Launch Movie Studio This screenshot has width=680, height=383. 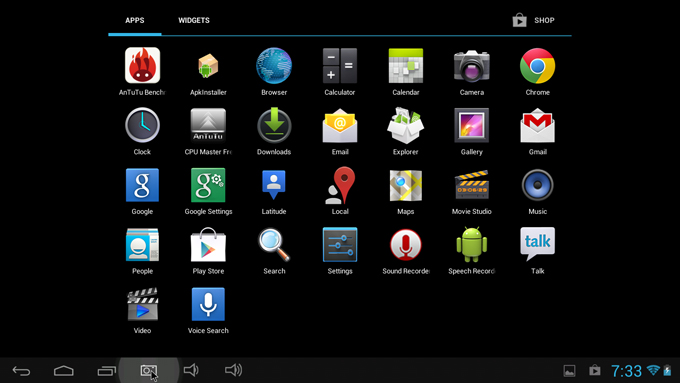[472, 185]
